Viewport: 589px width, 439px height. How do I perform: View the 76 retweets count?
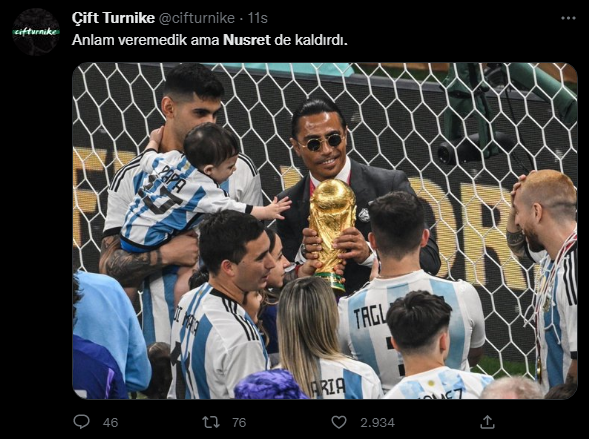(239, 423)
